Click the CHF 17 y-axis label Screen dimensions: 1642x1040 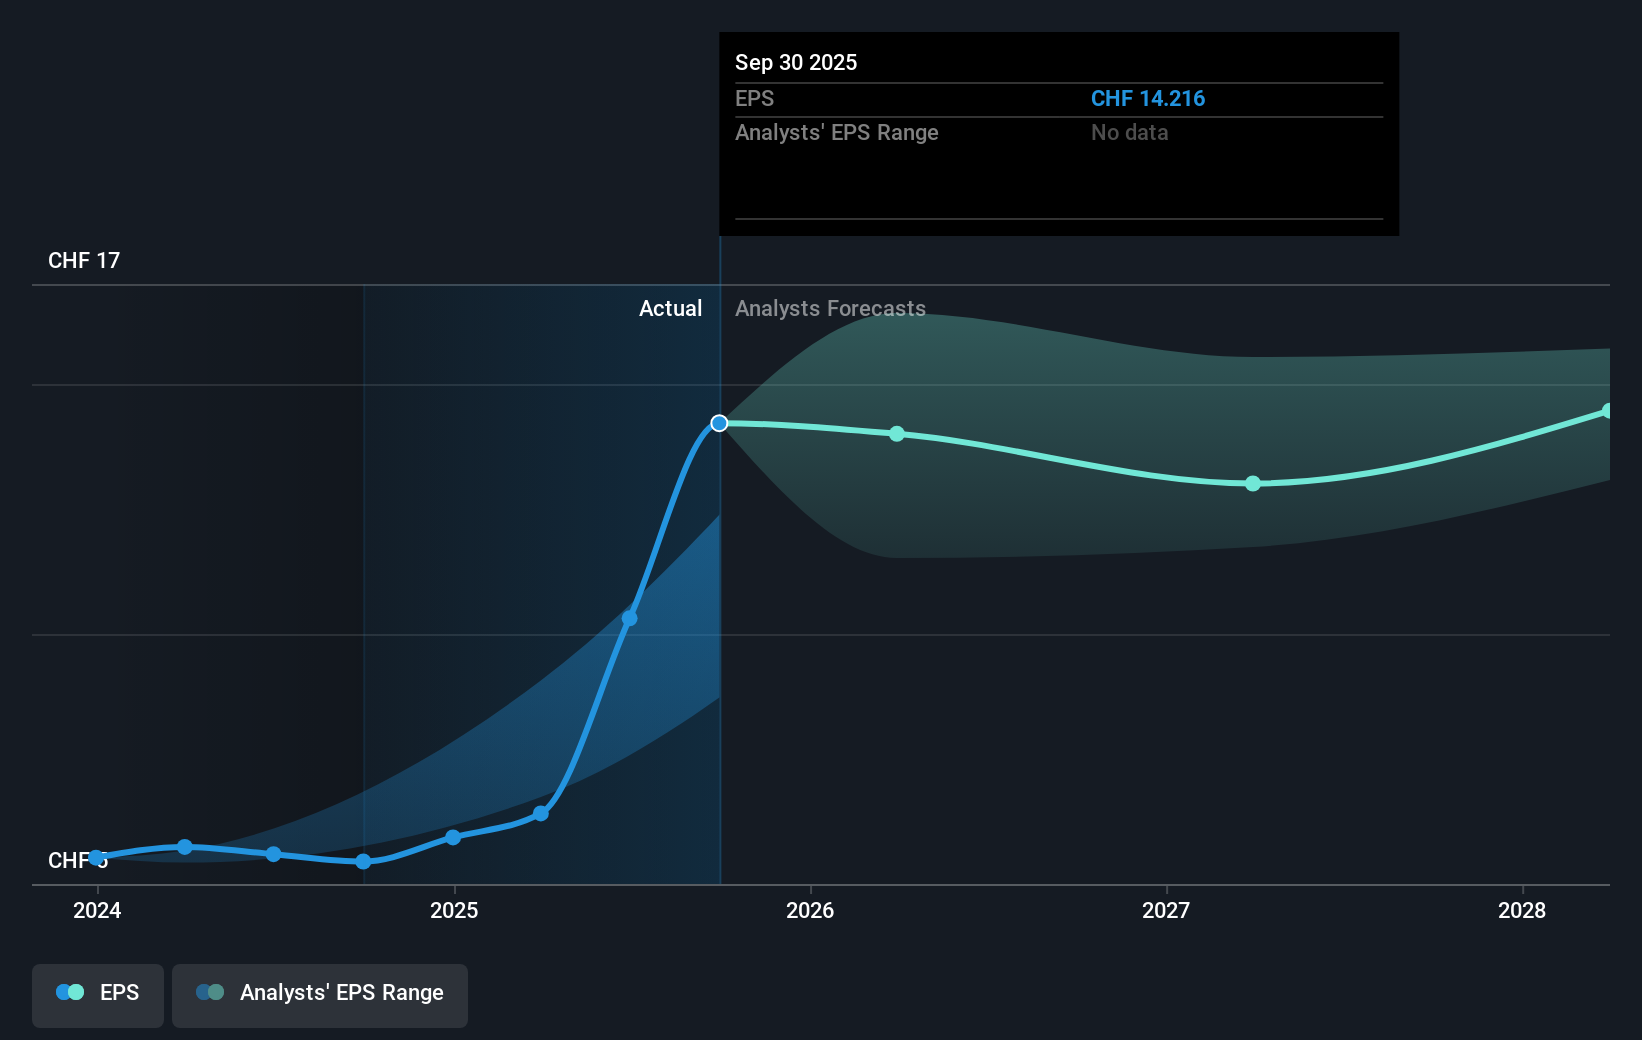[x=84, y=260]
